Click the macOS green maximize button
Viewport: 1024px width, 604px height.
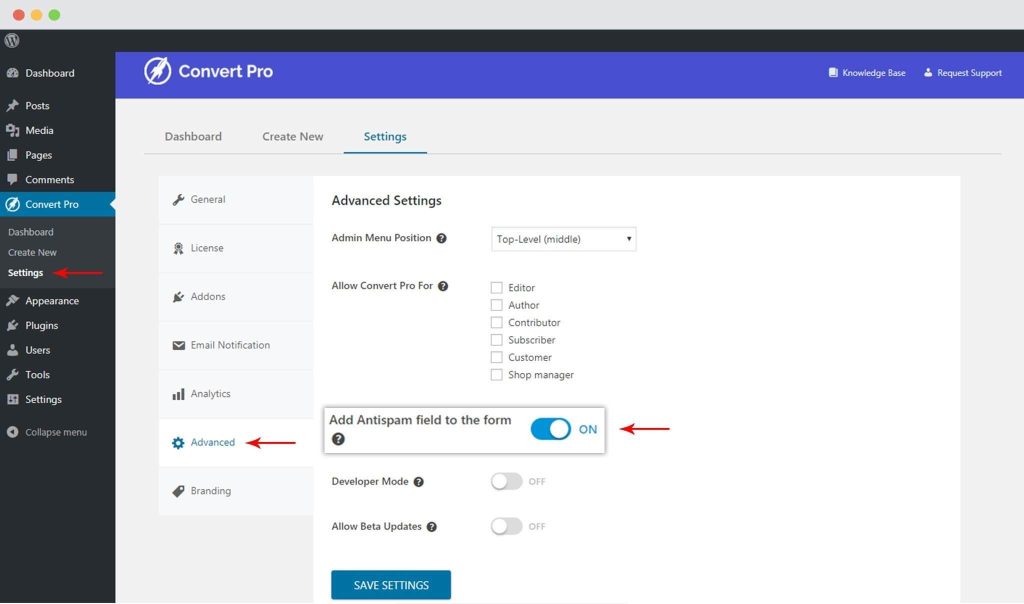click(x=54, y=14)
